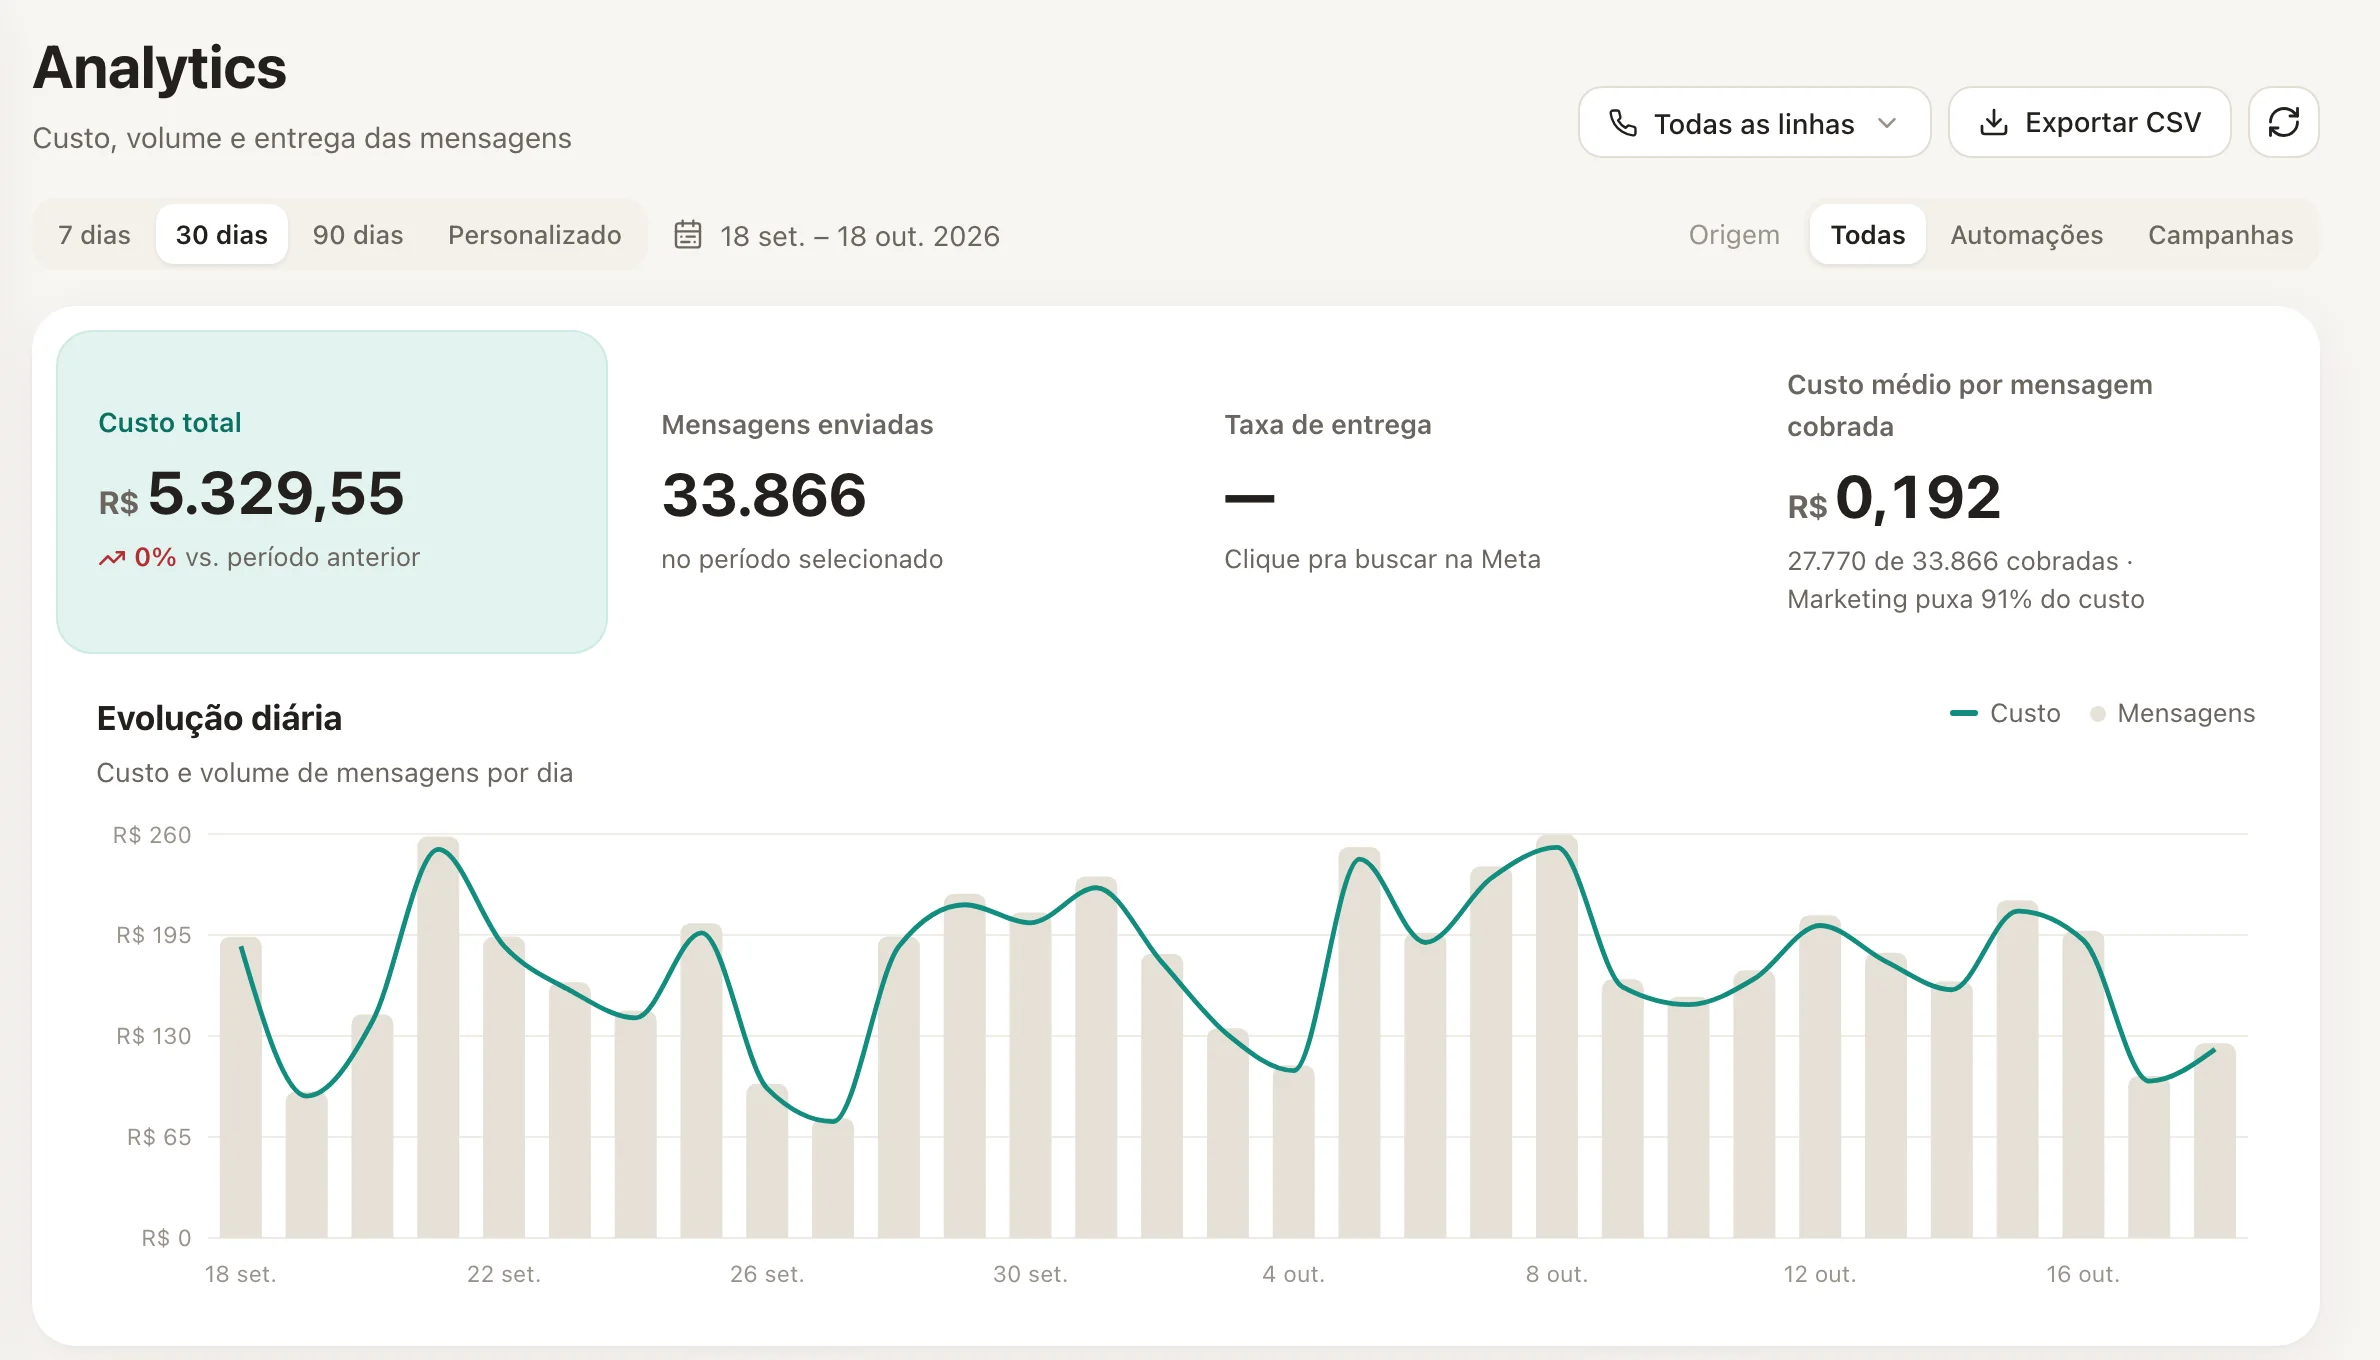Filter the origin by Todas
The image size is (2380, 1360).
(1867, 235)
